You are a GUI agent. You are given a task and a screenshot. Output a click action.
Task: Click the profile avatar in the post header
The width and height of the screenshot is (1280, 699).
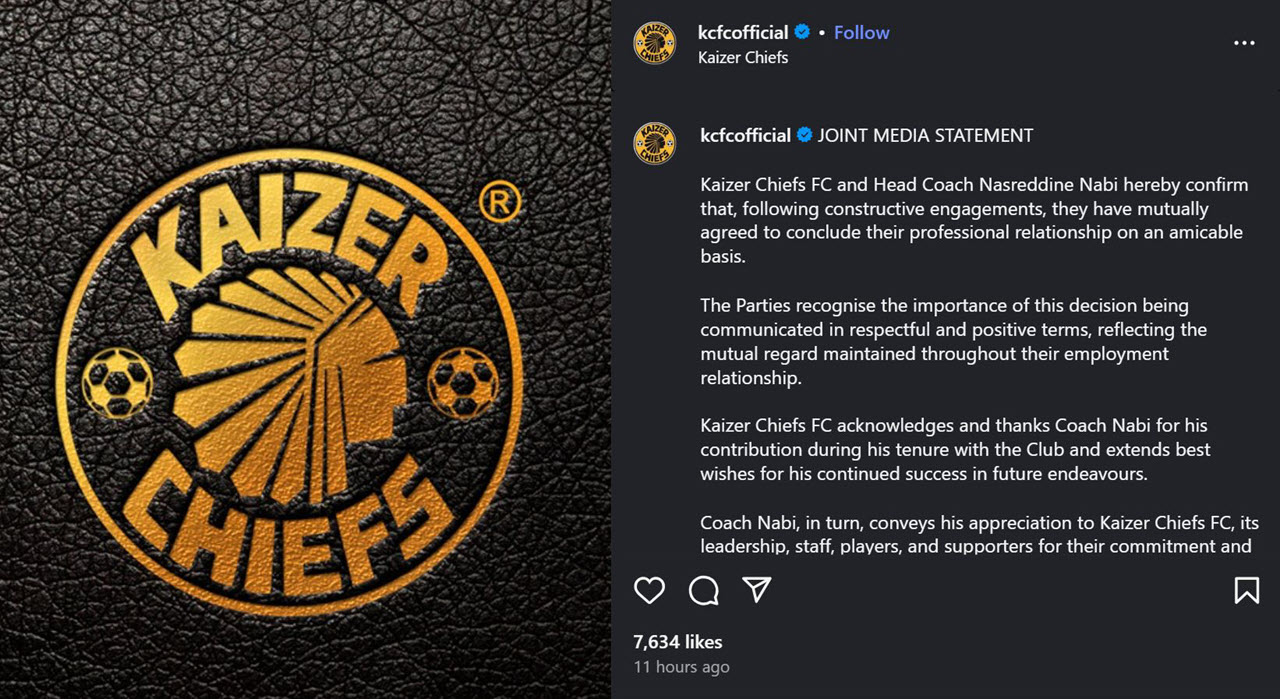(655, 44)
